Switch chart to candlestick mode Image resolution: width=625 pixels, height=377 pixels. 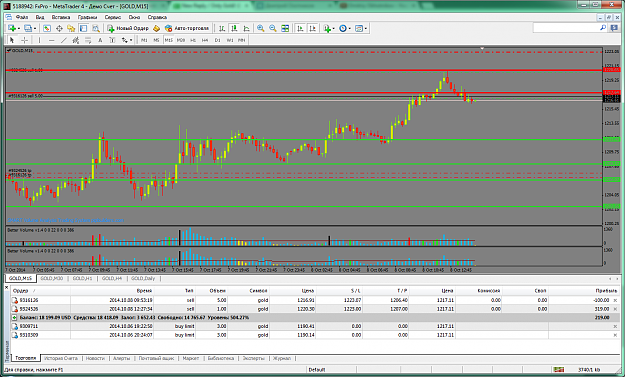pos(234,28)
